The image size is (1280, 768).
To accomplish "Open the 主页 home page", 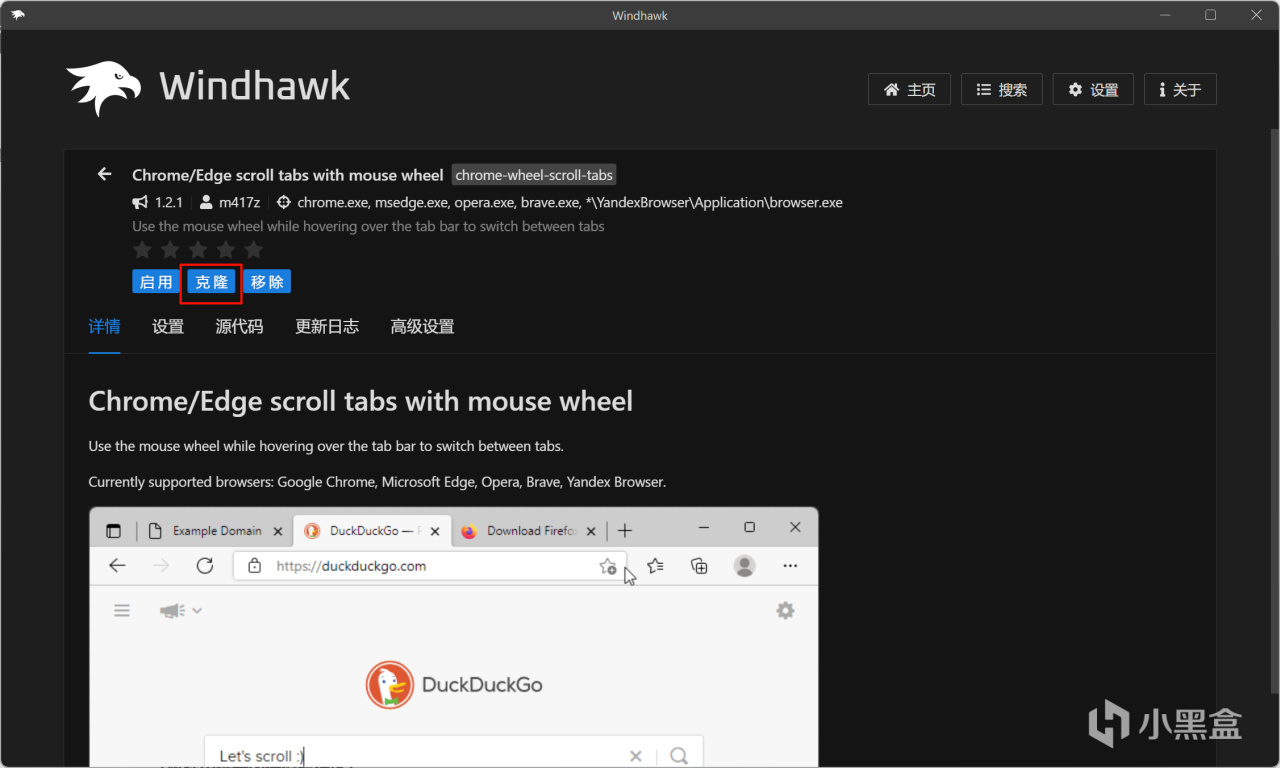I will pyautogui.click(x=909, y=89).
